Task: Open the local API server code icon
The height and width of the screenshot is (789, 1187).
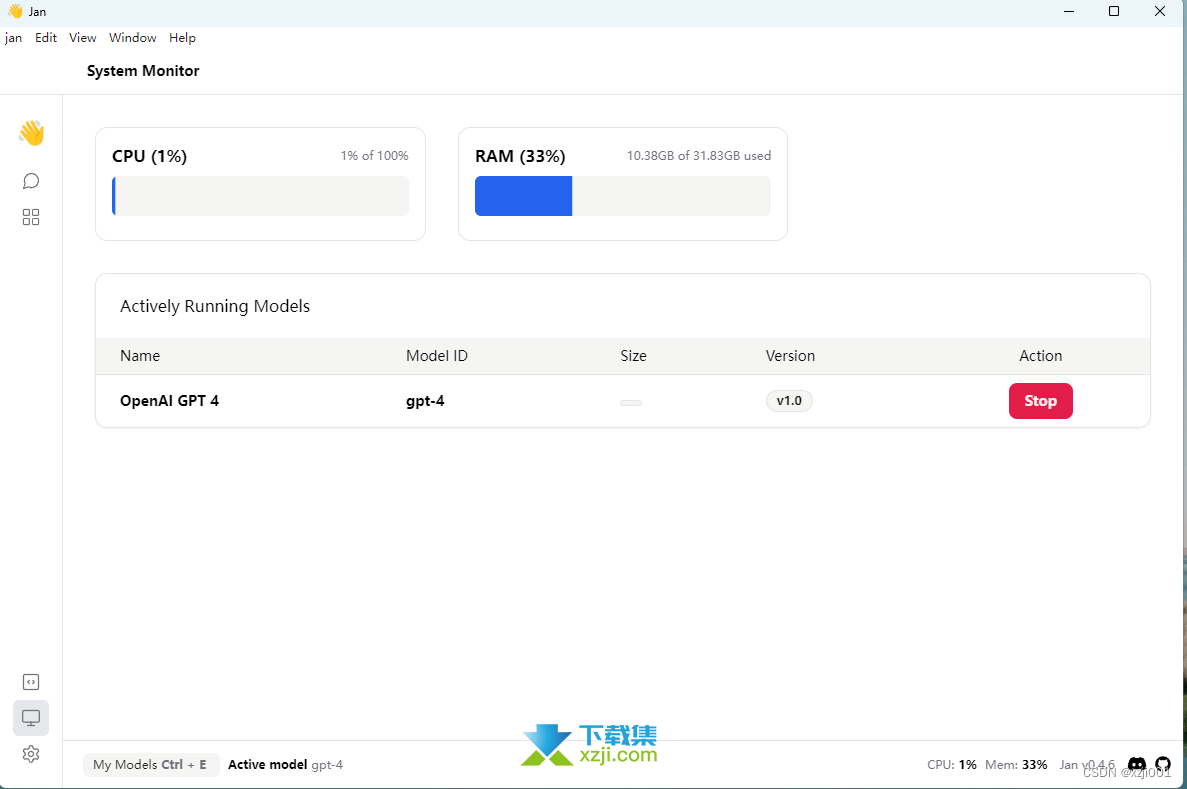Action: [31, 682]
